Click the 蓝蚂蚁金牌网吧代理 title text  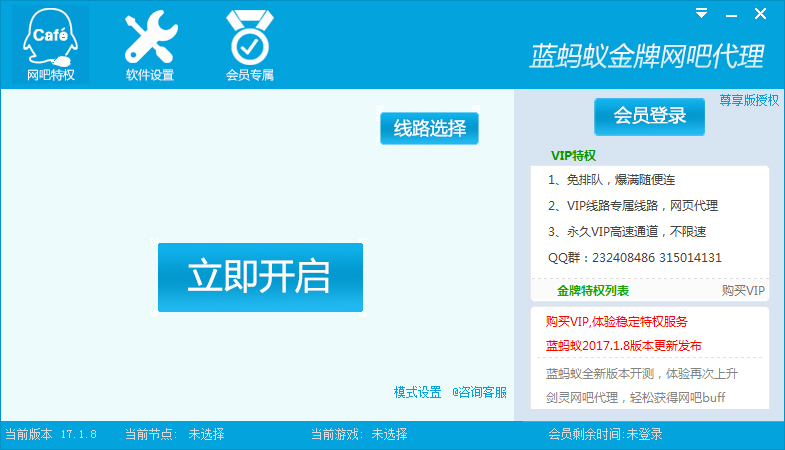647,56
